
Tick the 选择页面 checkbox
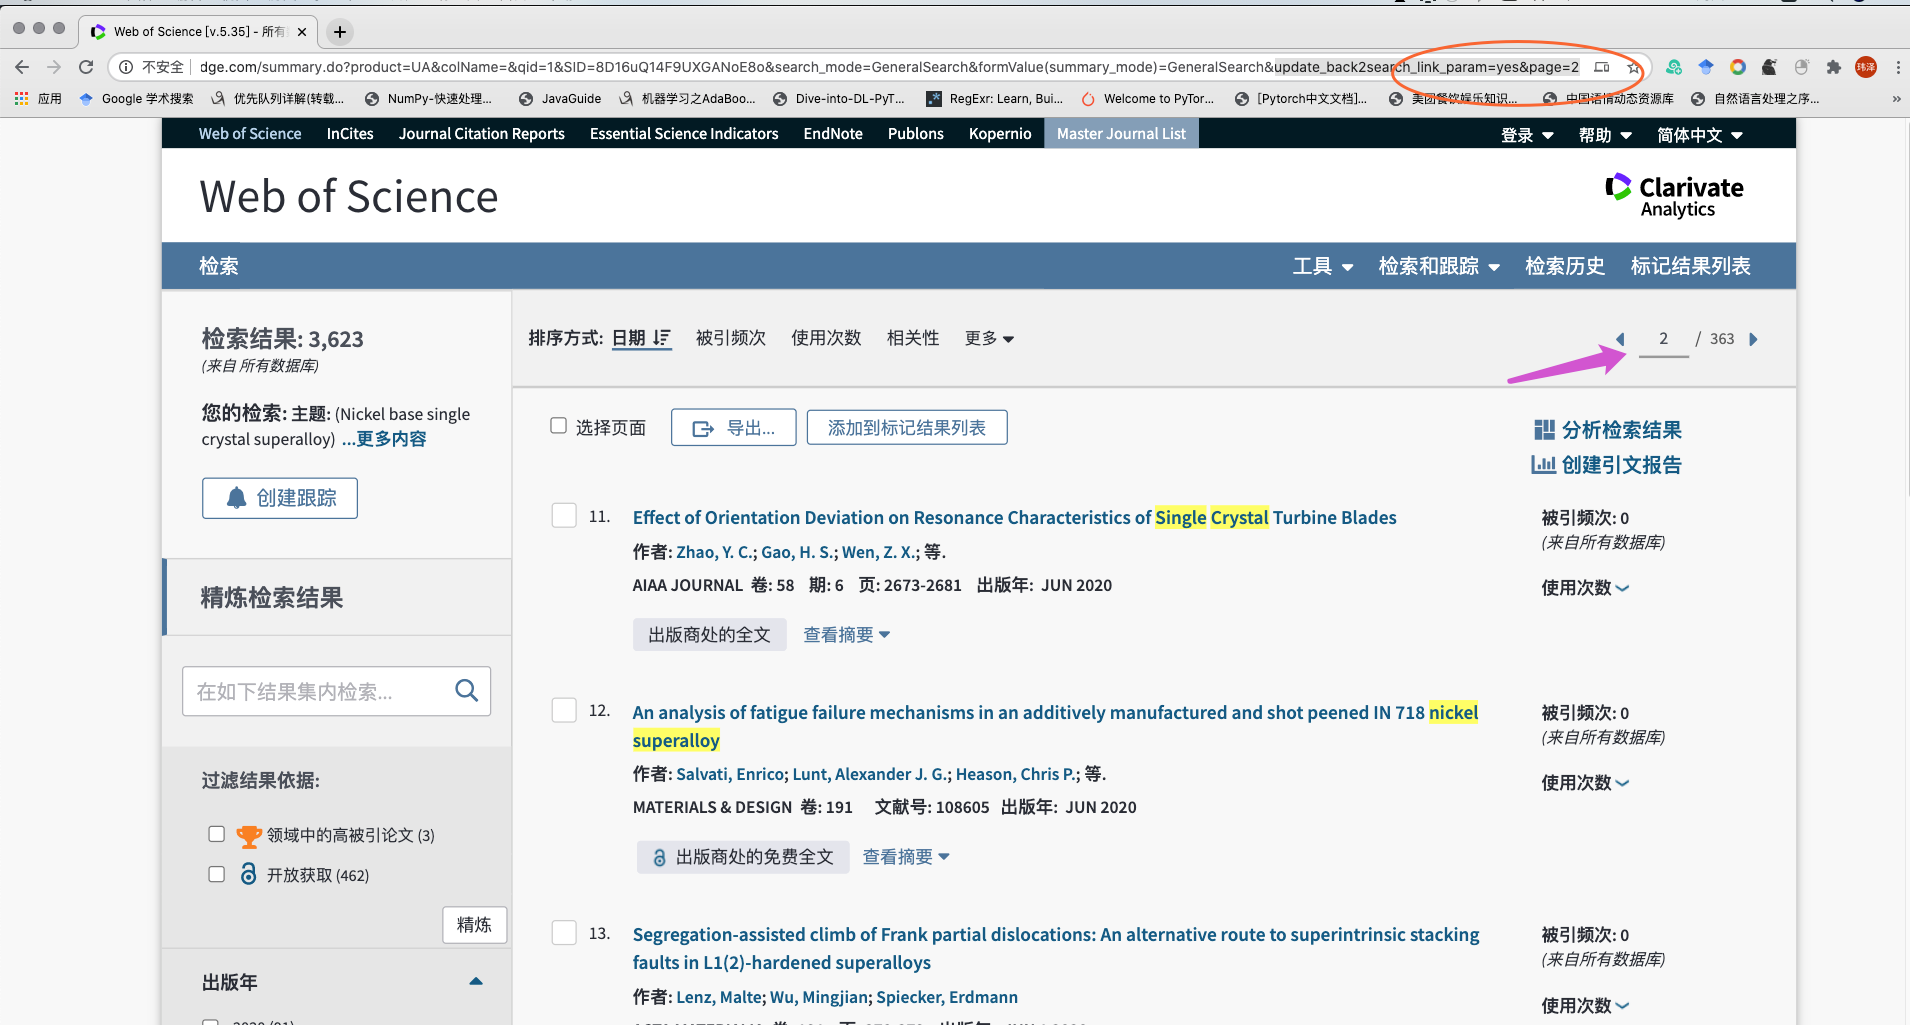click(559, 426)
